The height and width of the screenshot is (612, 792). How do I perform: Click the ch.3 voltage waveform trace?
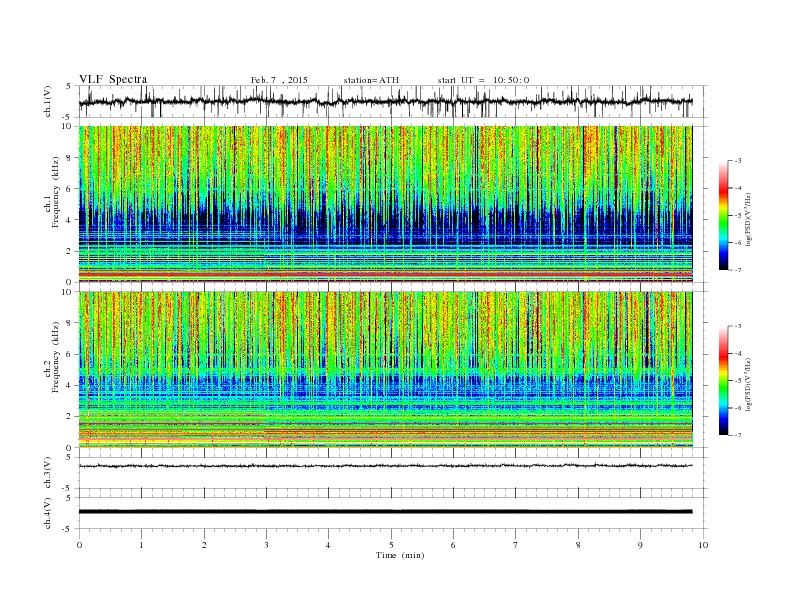[x=385, y=466]
